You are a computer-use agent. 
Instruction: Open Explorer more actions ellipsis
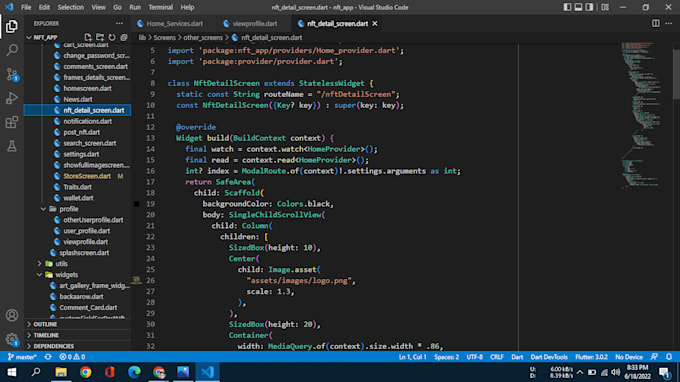pos(119,23)
